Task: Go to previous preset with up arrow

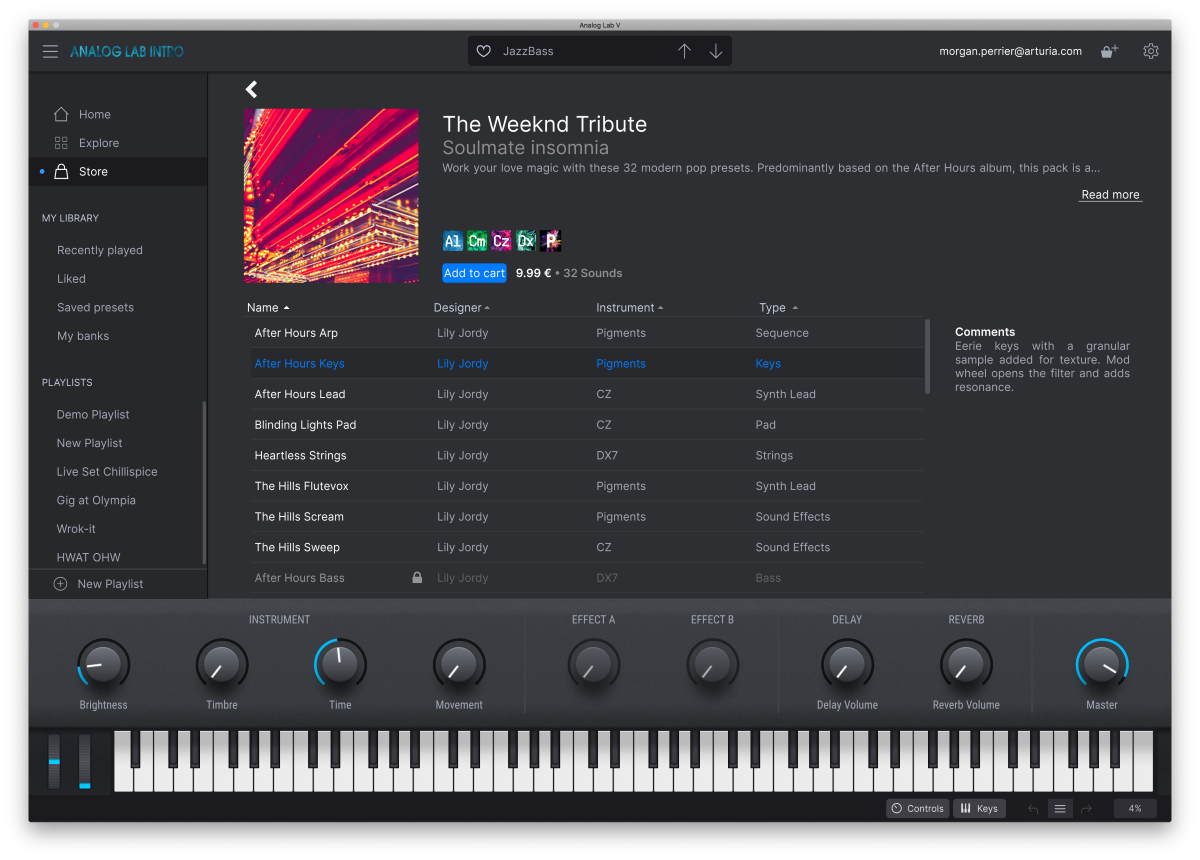Action: tap(684, 51)
